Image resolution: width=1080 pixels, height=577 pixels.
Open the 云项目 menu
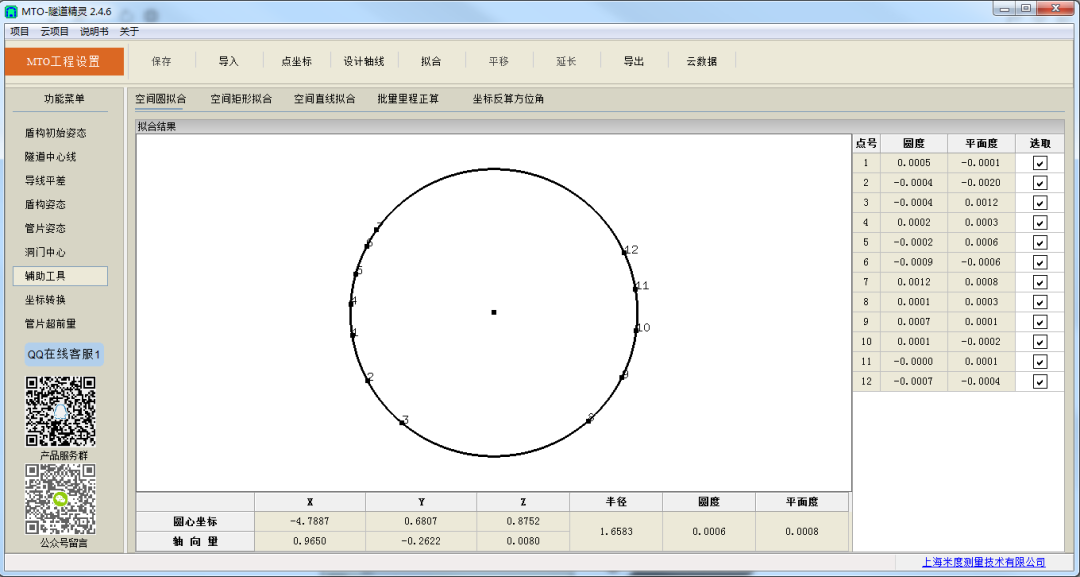55,31
